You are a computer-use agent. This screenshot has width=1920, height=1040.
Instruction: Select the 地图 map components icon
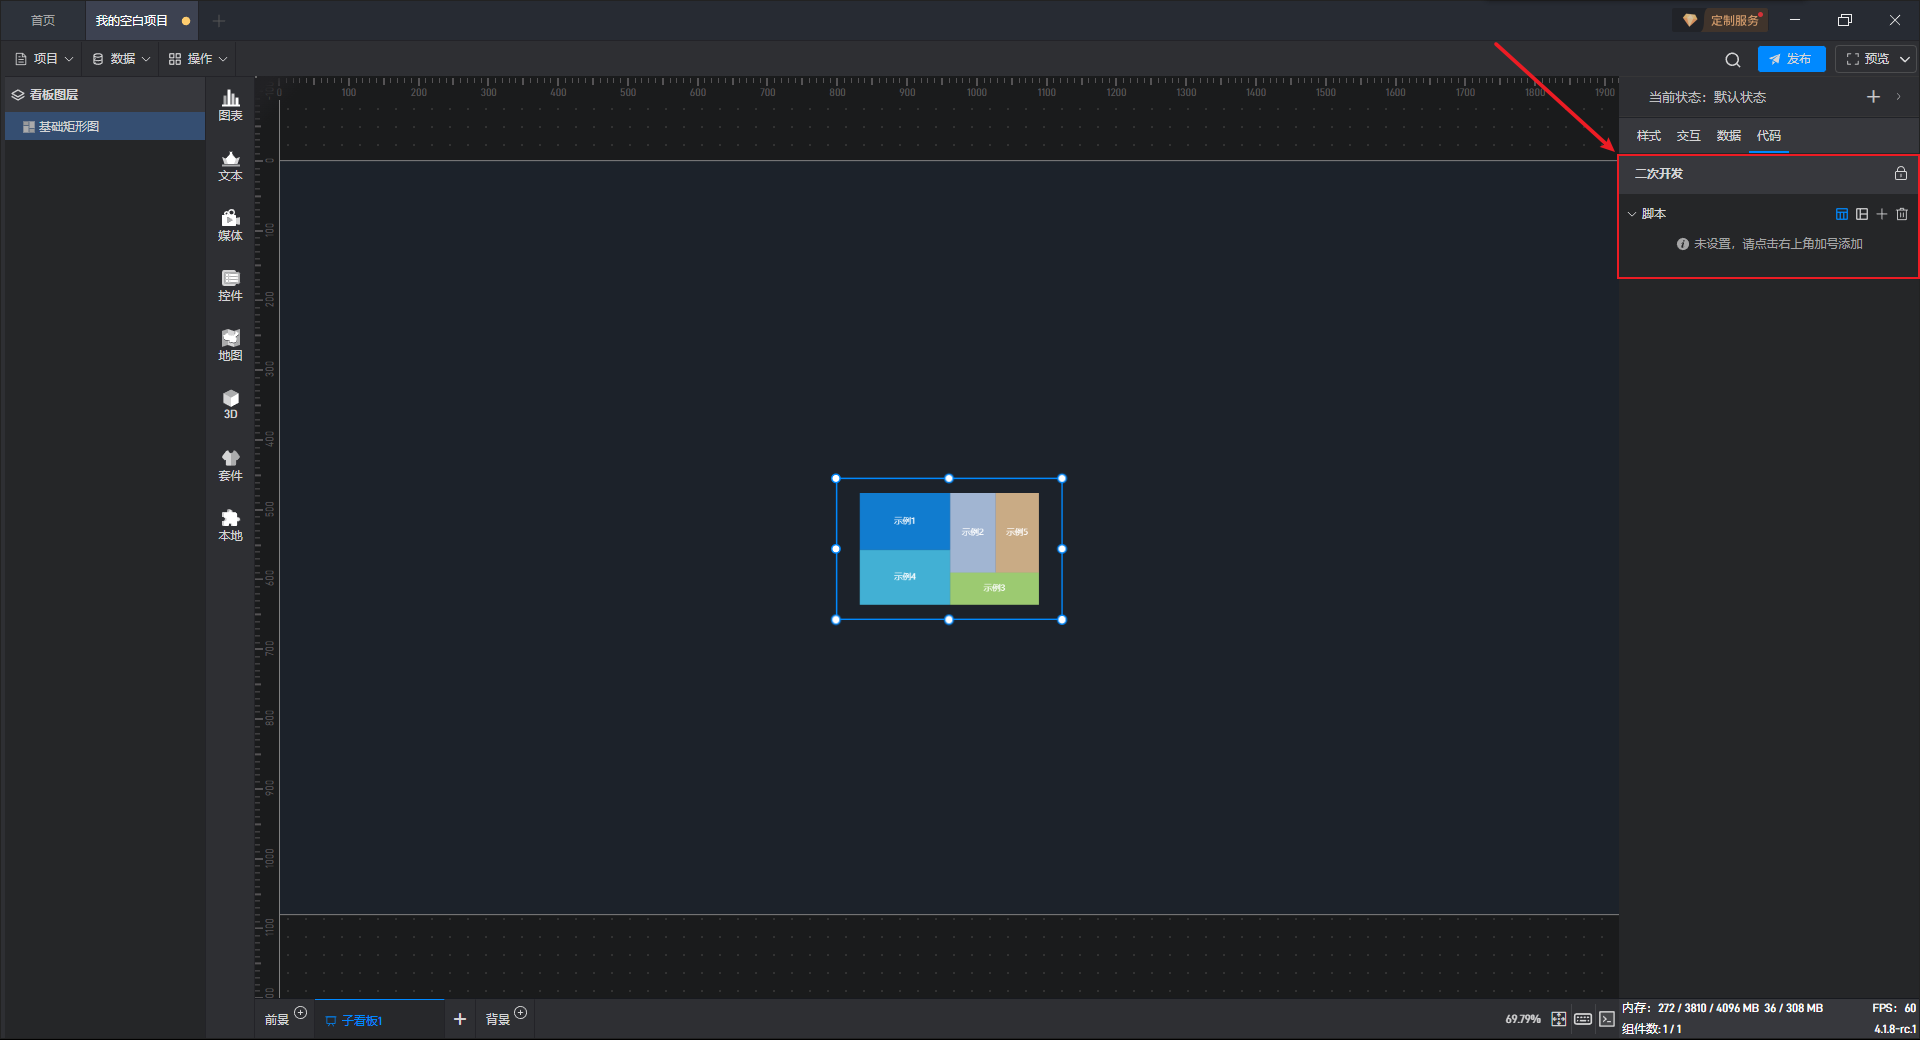tap(230, 344)
